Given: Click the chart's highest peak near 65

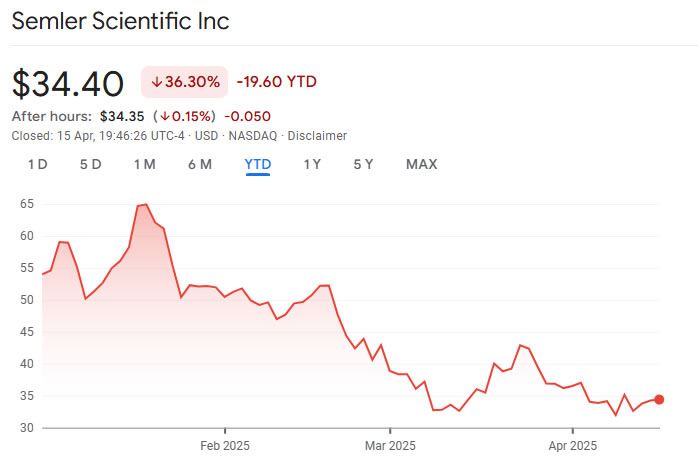Looking at the screenshot, I should coord(145,205).
